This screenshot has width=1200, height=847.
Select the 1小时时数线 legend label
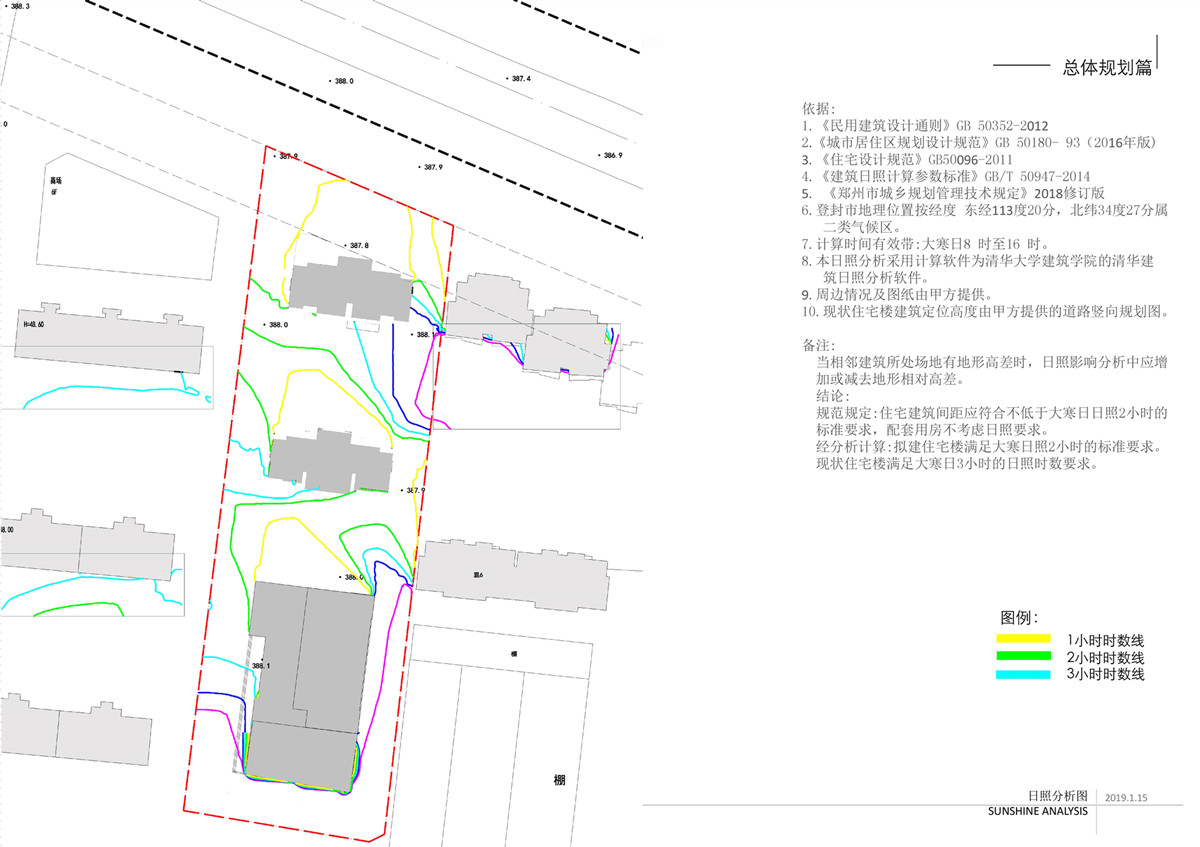tap(1105, 639)
